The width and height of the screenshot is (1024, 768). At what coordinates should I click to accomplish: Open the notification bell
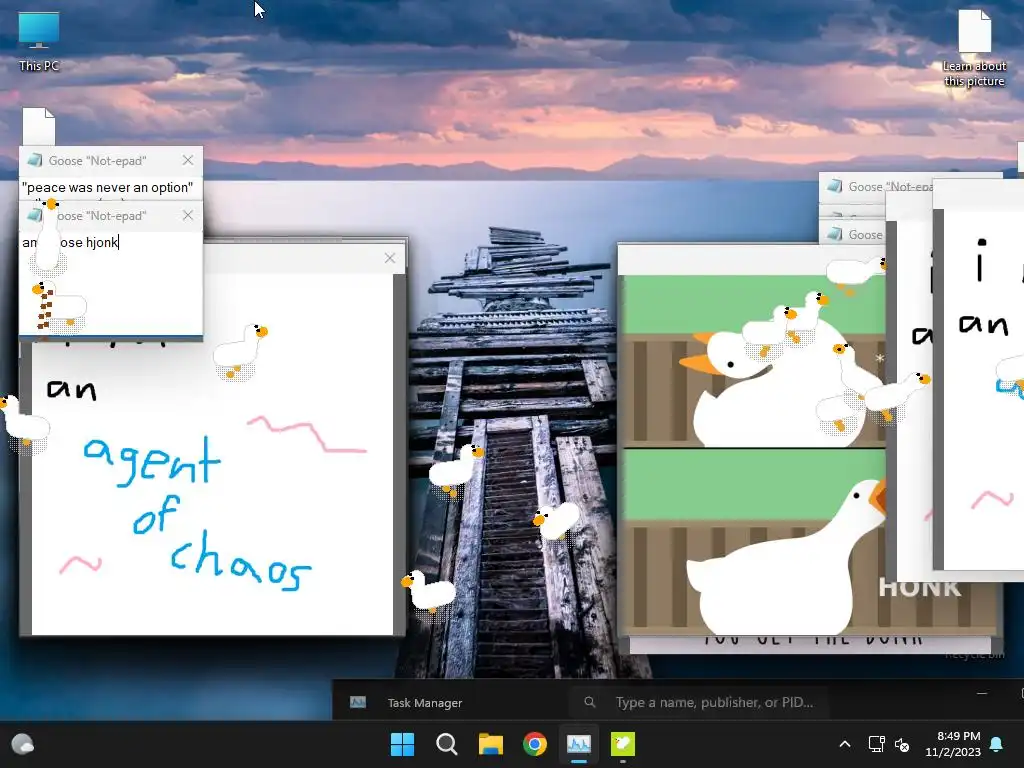click(x=997, y=744)
